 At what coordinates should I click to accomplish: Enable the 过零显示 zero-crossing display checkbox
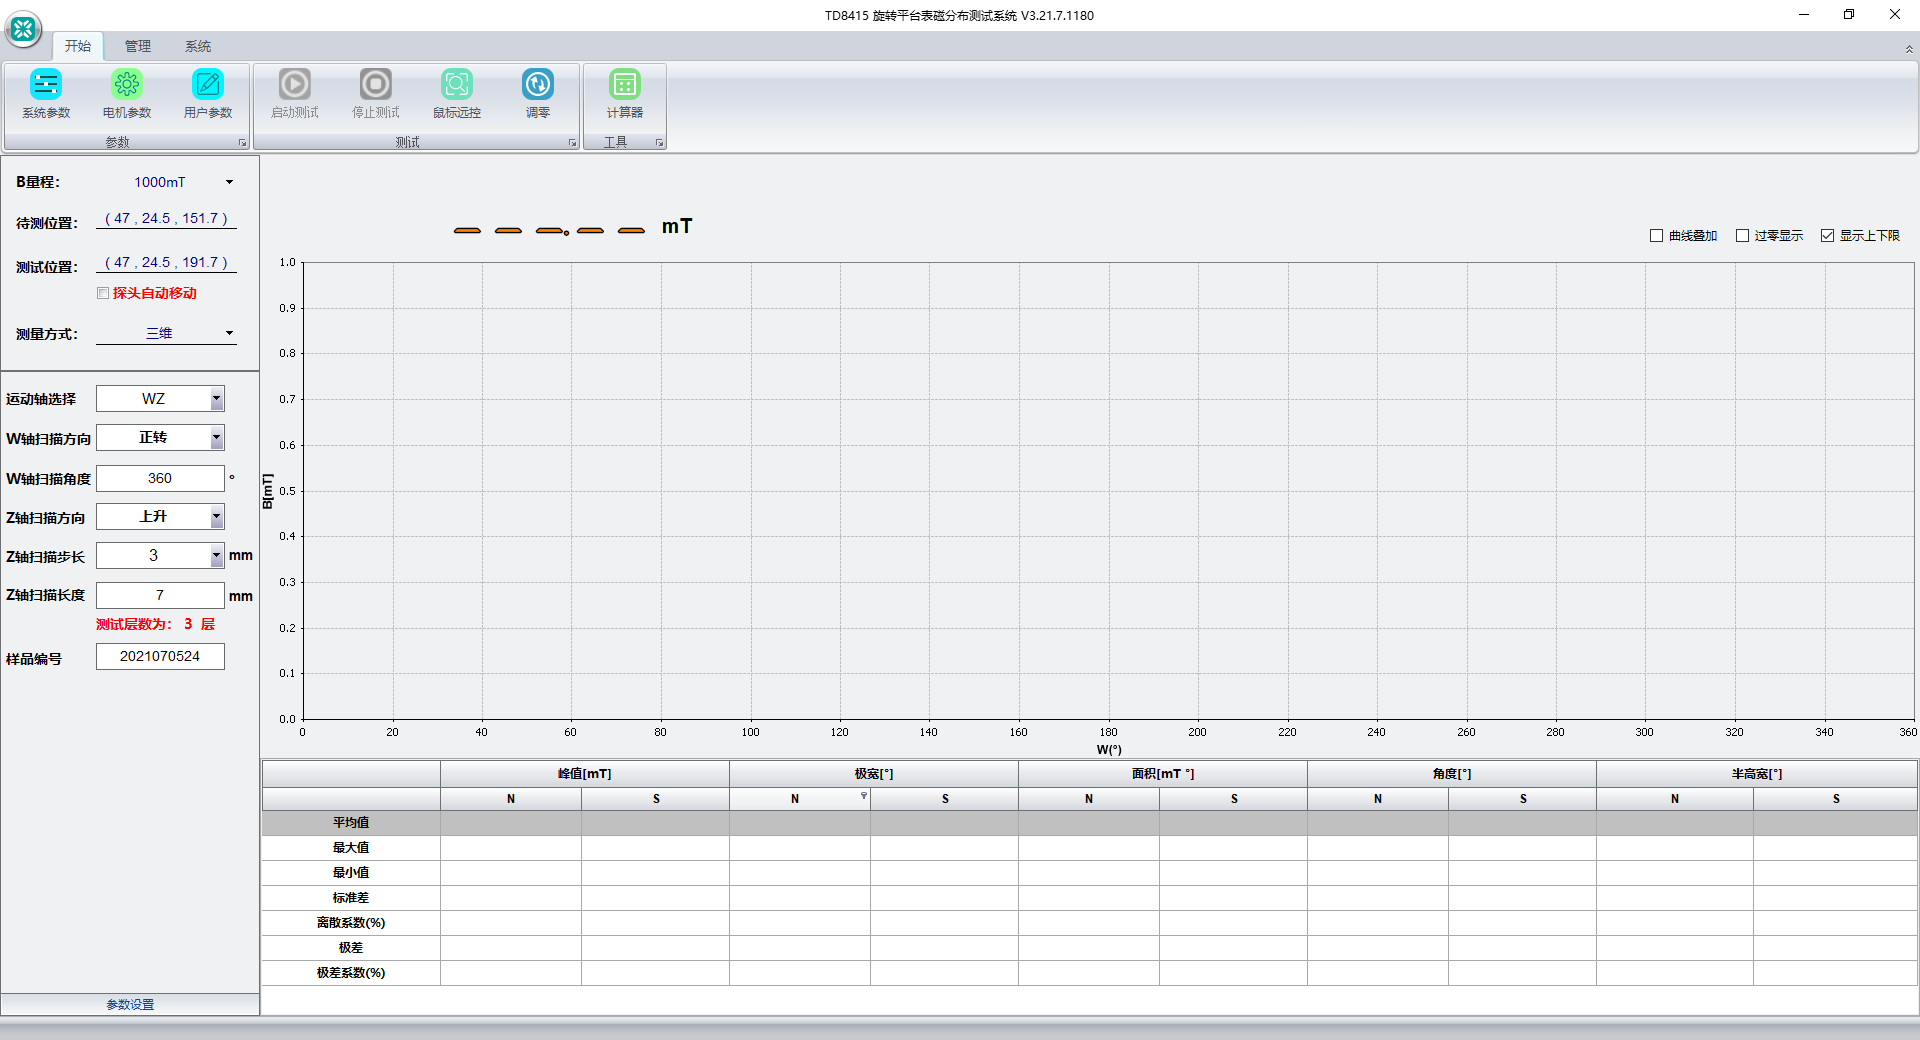tap(1742, 236)
